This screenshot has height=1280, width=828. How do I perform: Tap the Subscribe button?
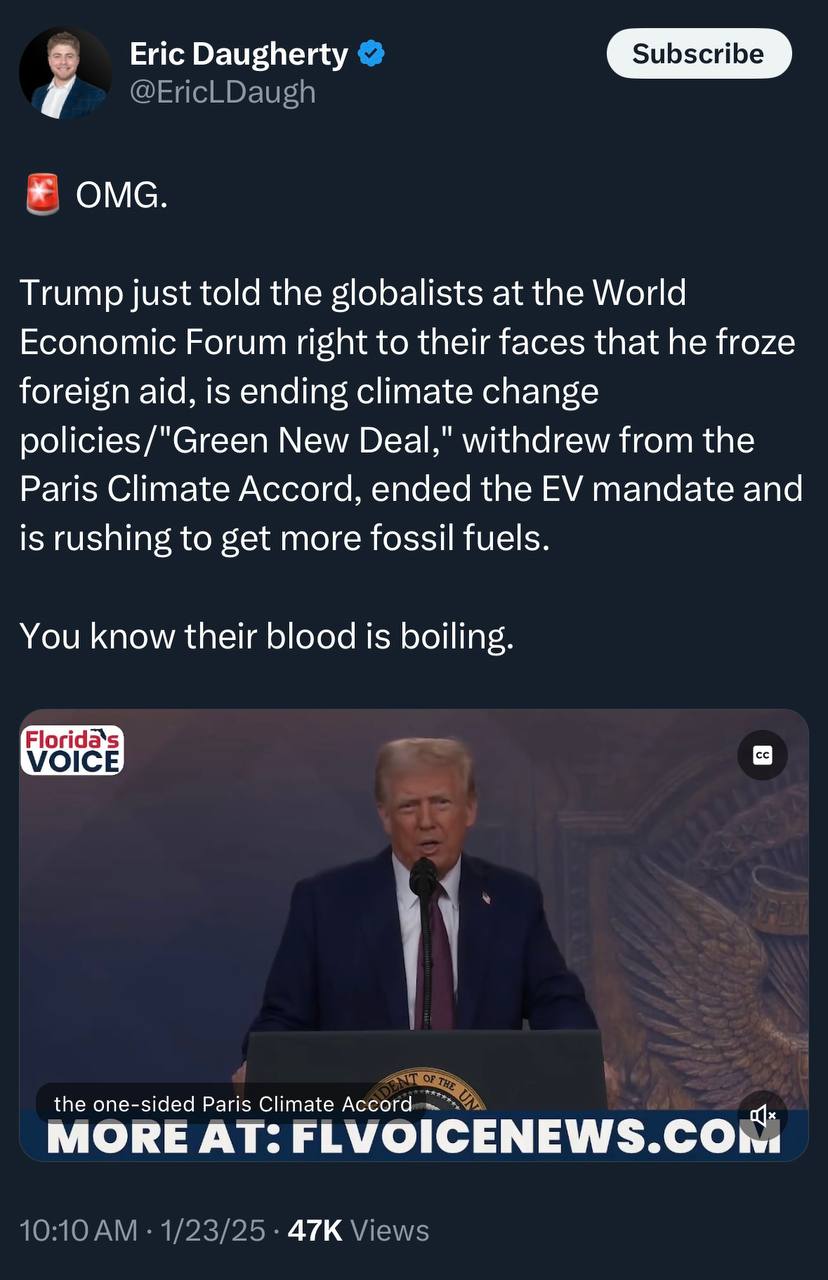[x=699, y=54]
